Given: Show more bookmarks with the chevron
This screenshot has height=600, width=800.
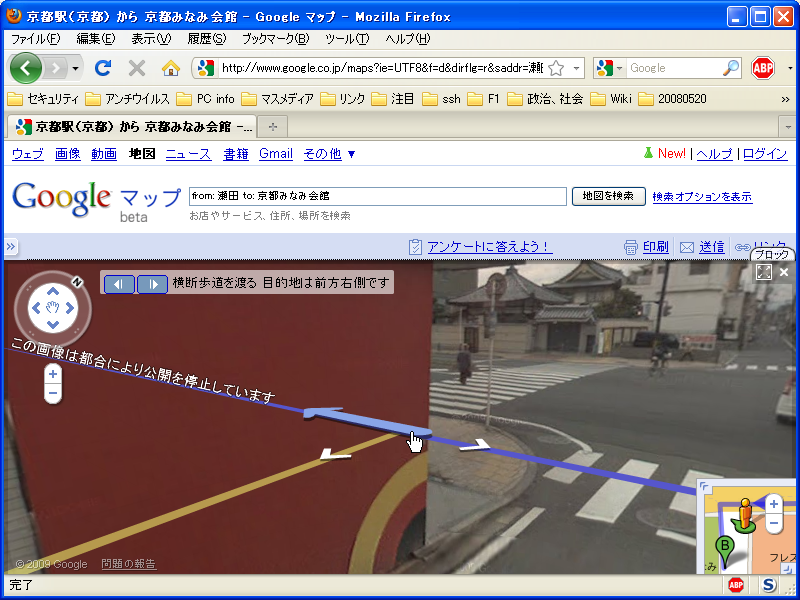Looking at the screenshot, I should pyautogui.click(x=786, y=99).
